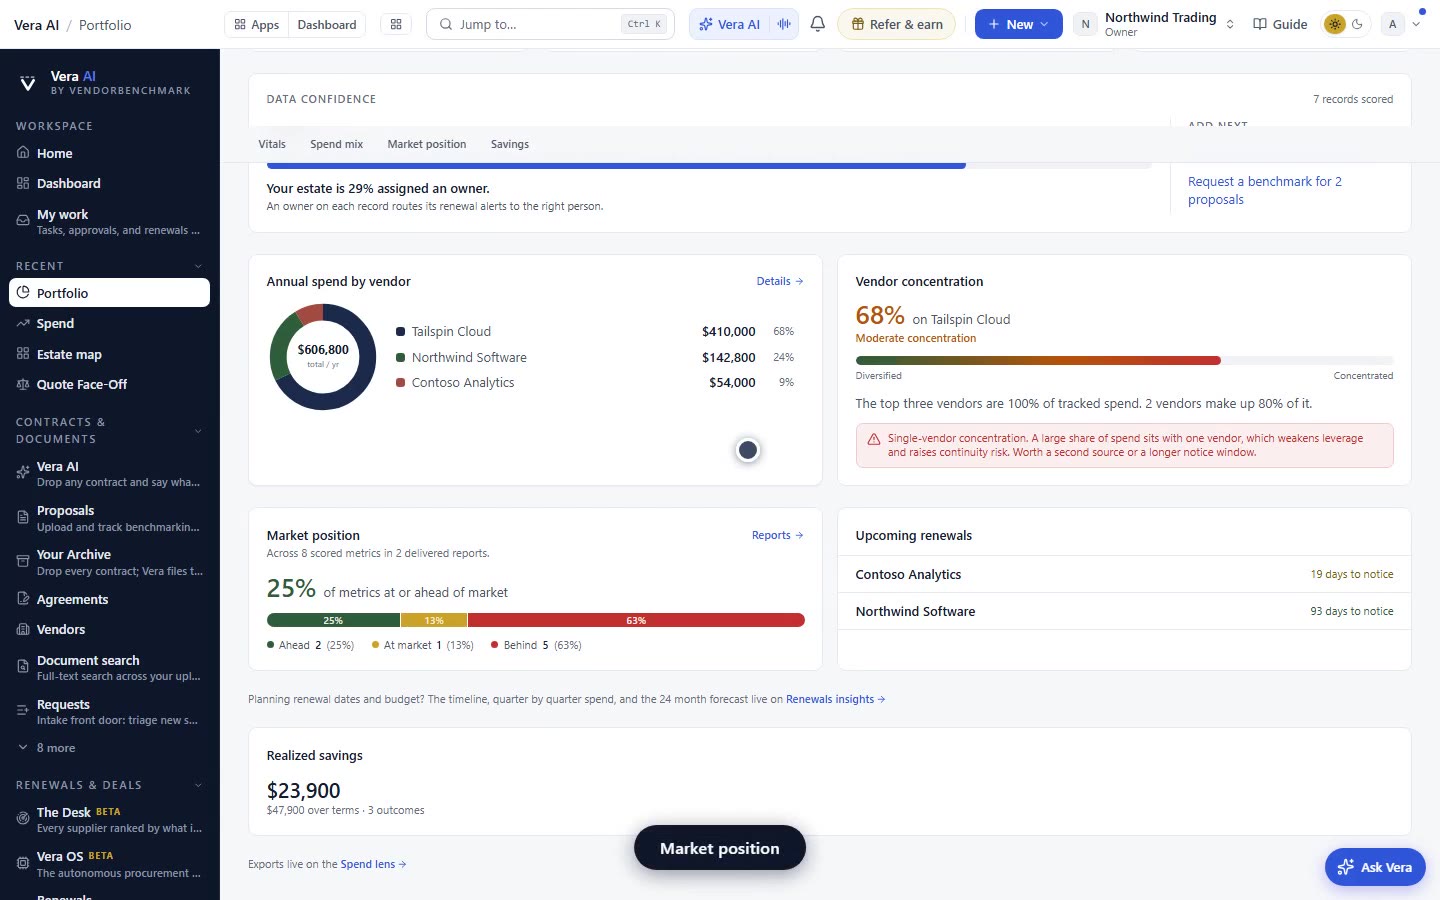
Task: Click the yellow 13% At market segment
Action: (434, 620)
